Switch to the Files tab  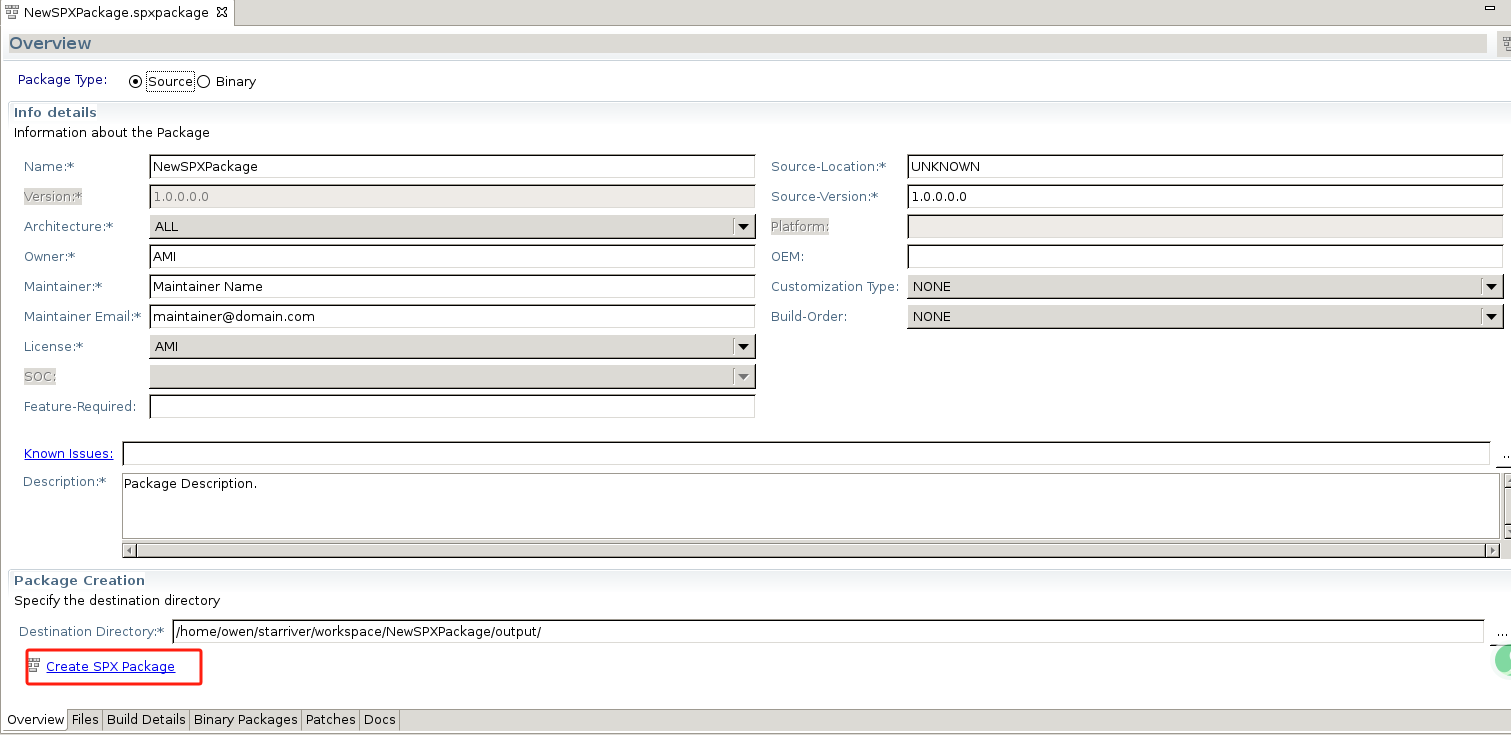pyautogui.click(x=85, y=719)
